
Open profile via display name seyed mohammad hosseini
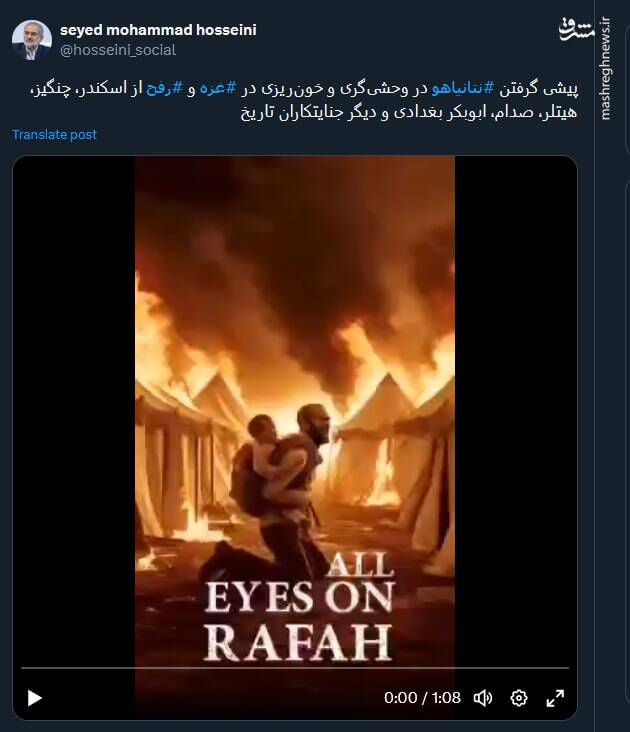coord(158,30)
